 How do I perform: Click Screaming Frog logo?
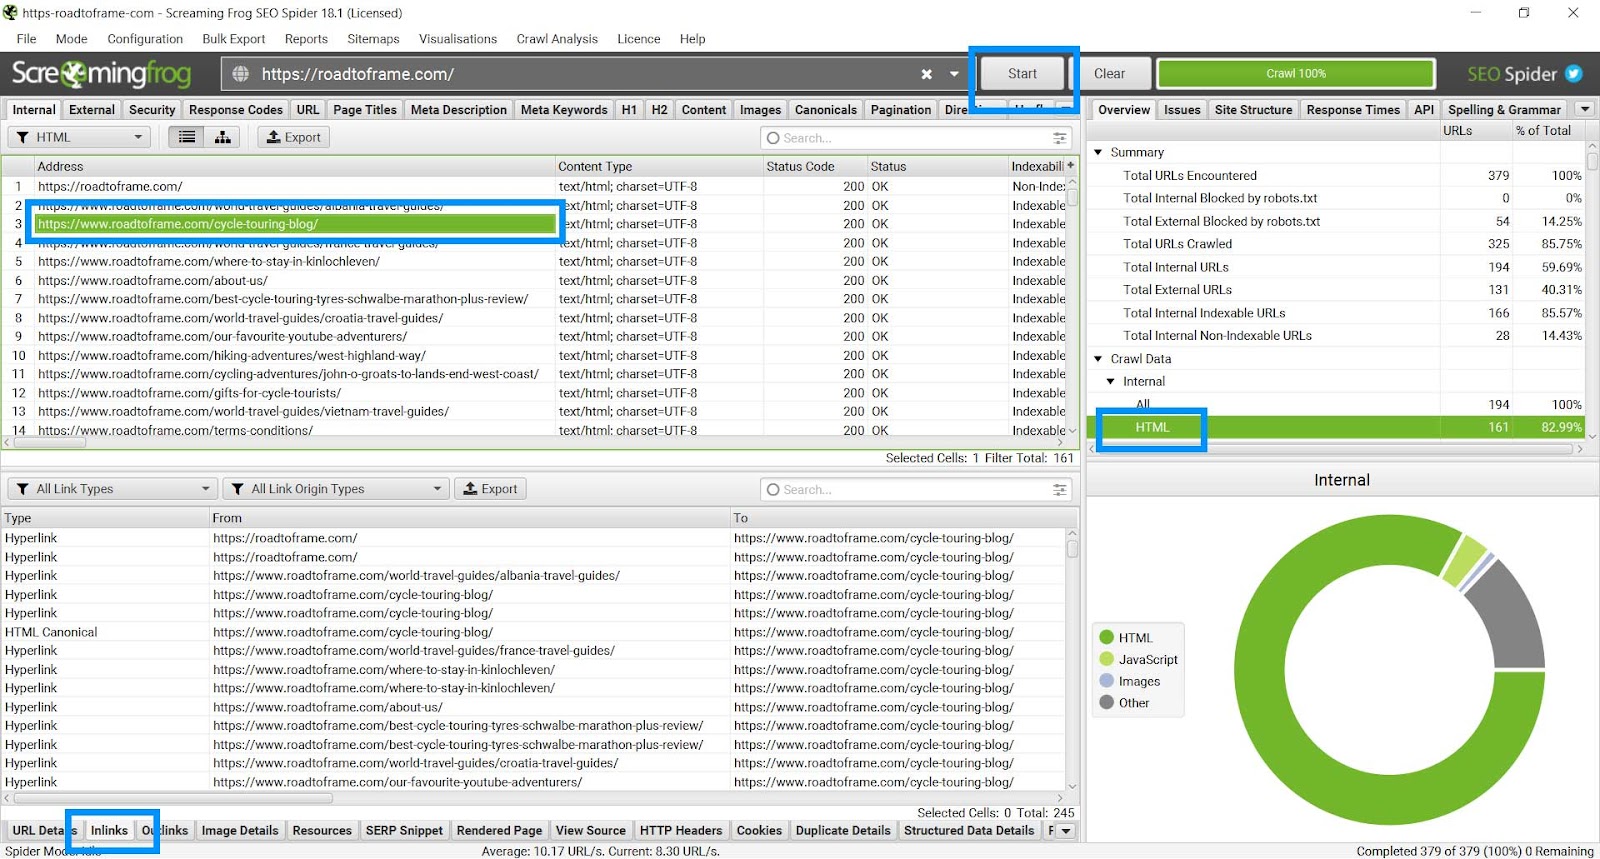(101, 74)
